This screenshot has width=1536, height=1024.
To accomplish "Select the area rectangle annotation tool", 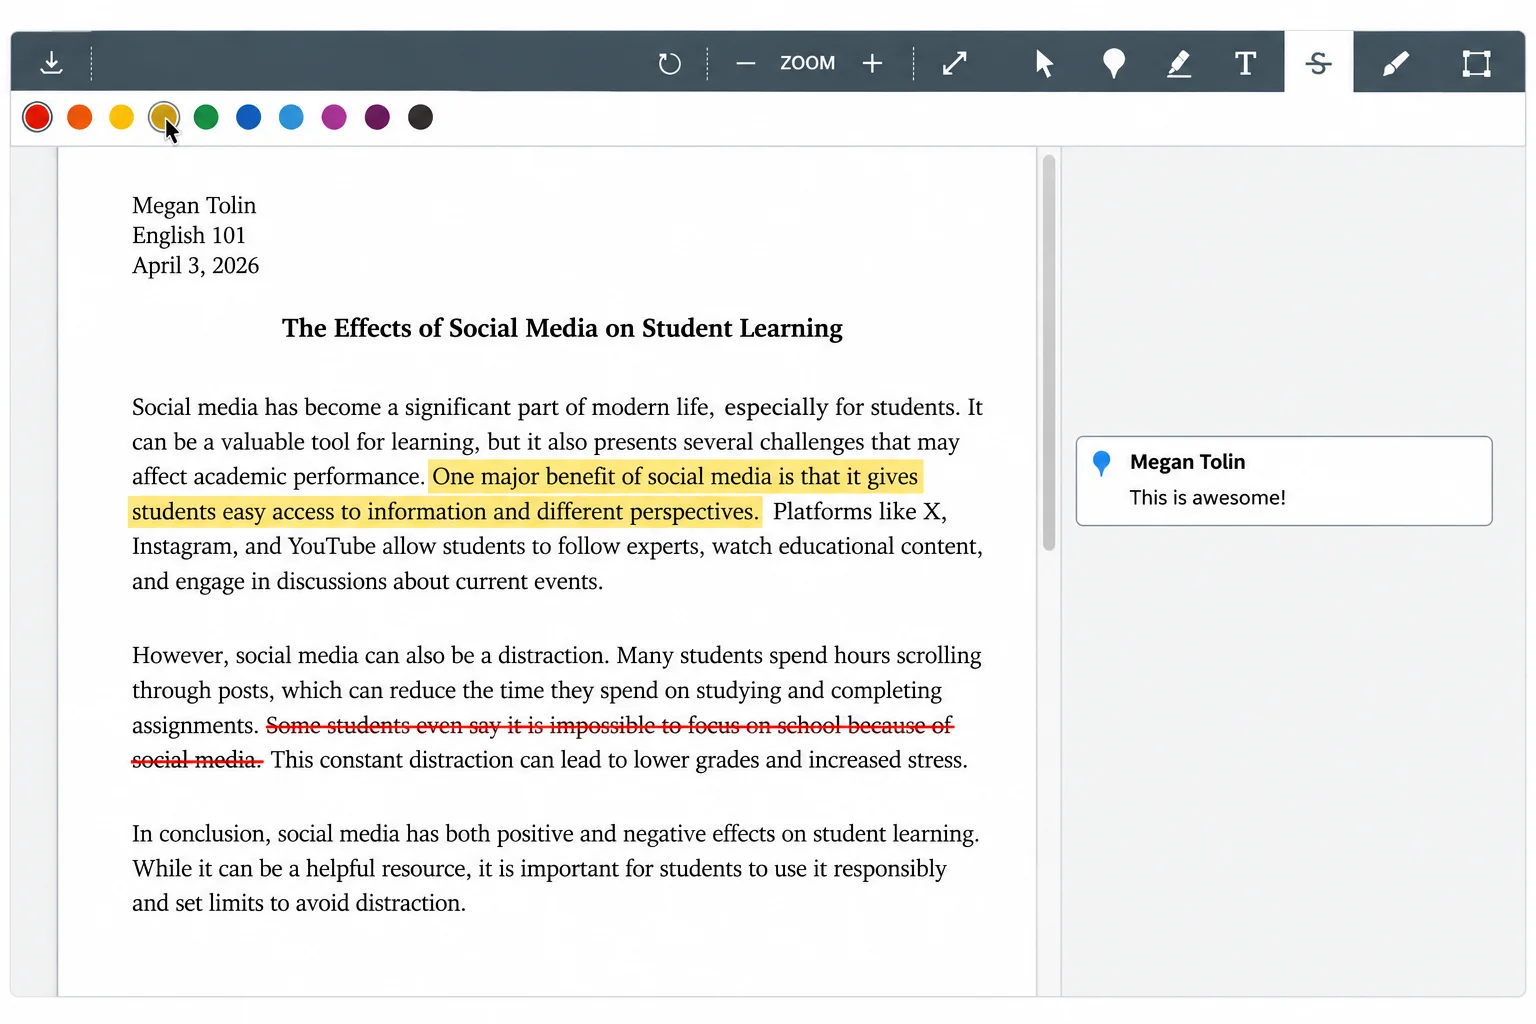I will (x=1476, y=63).
